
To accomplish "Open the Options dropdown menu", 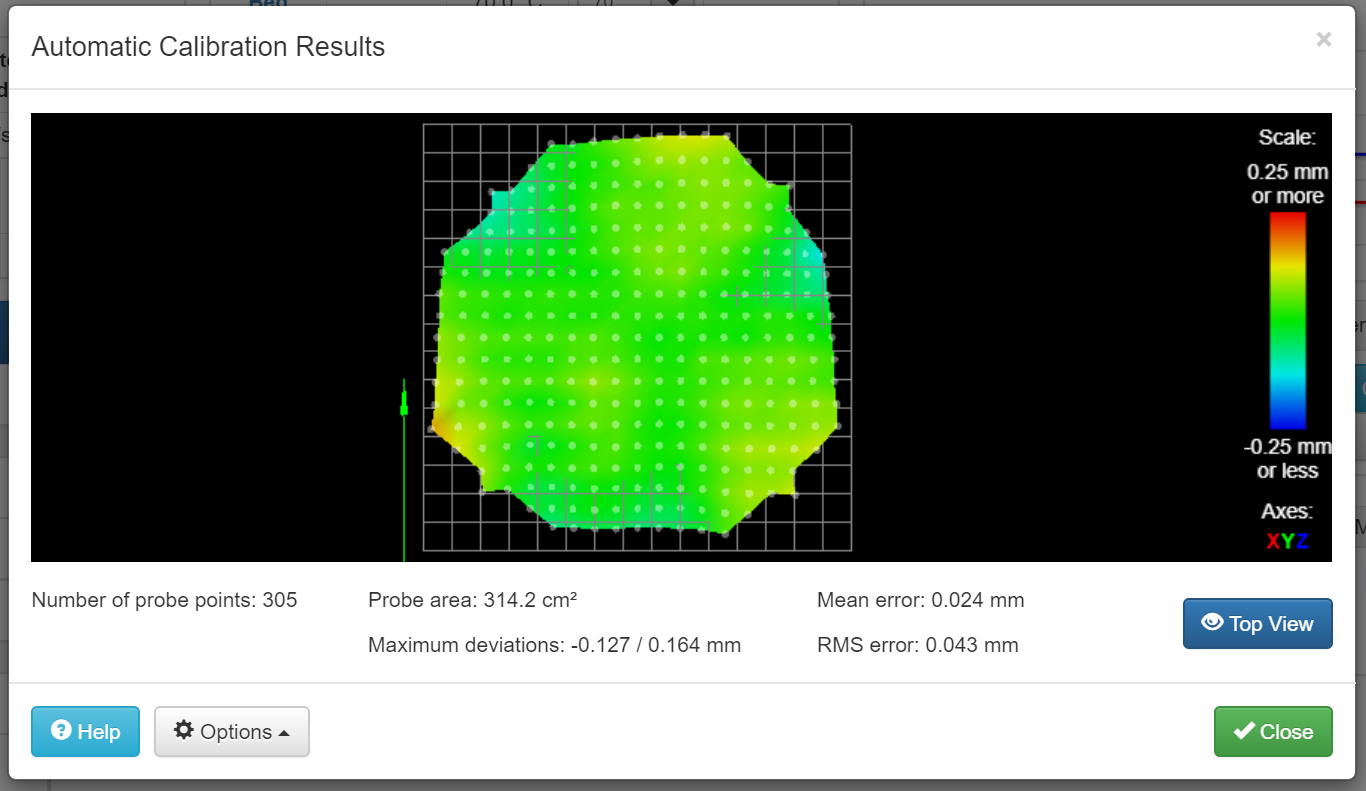I will pyautogui.click(x=232, y=731).
